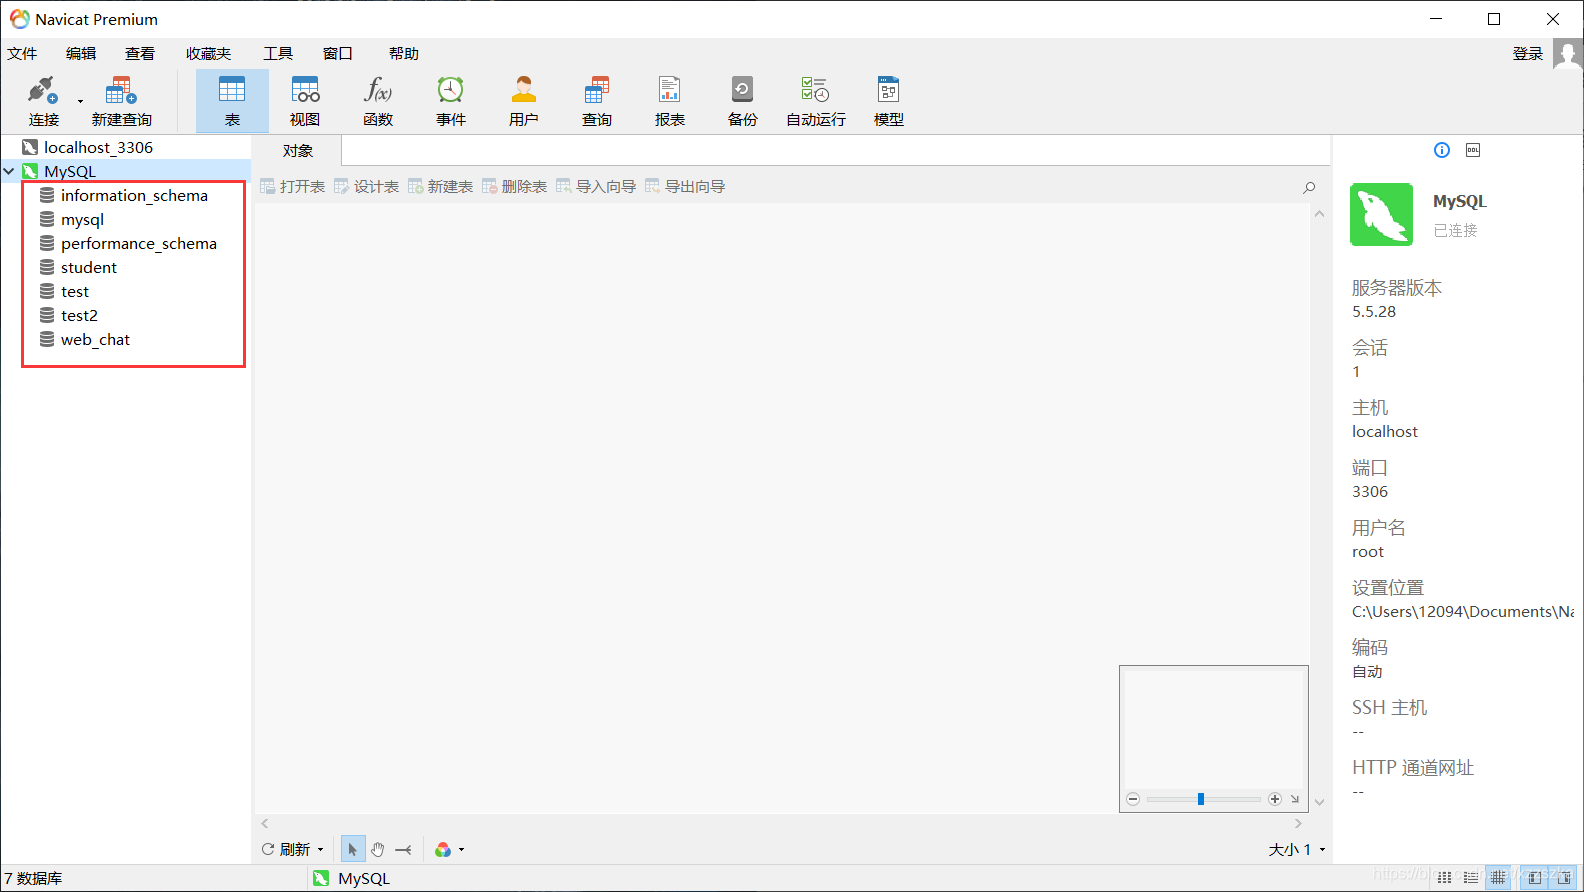Open the Window (窗口) menu

[x=338, y=54]
